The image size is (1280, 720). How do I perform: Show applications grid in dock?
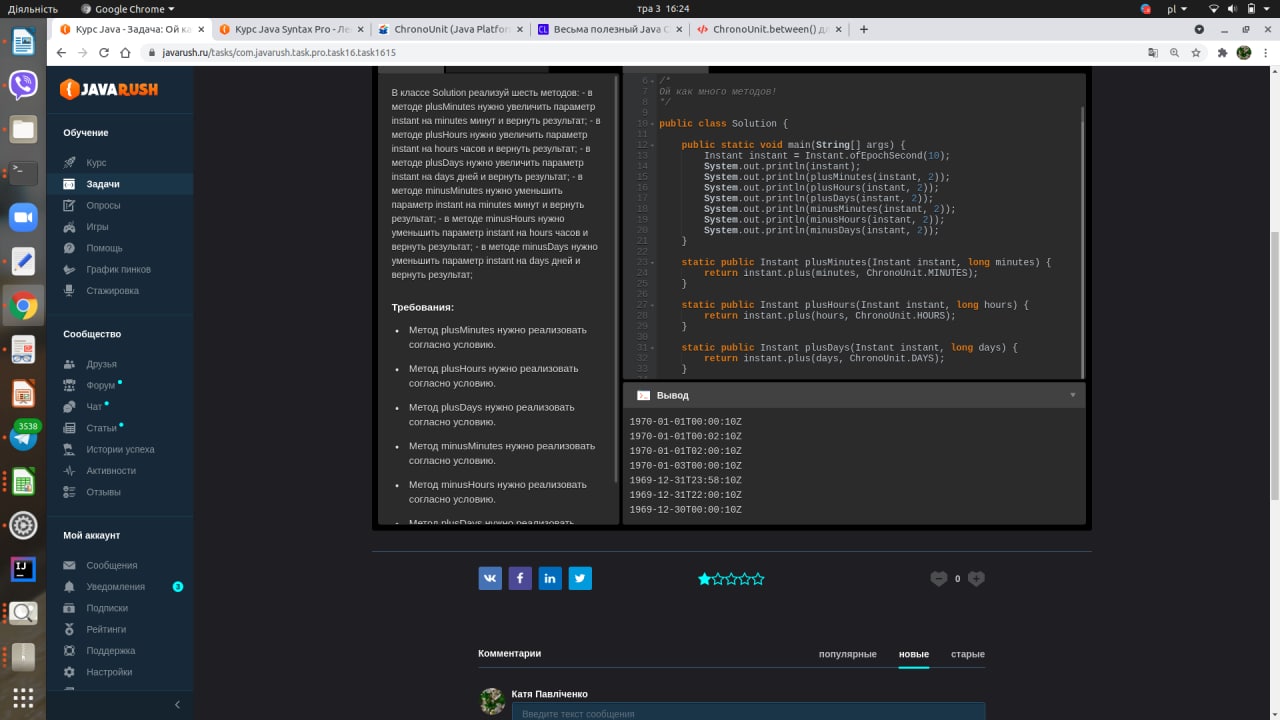pyautogui.click(x=23, y=697)
